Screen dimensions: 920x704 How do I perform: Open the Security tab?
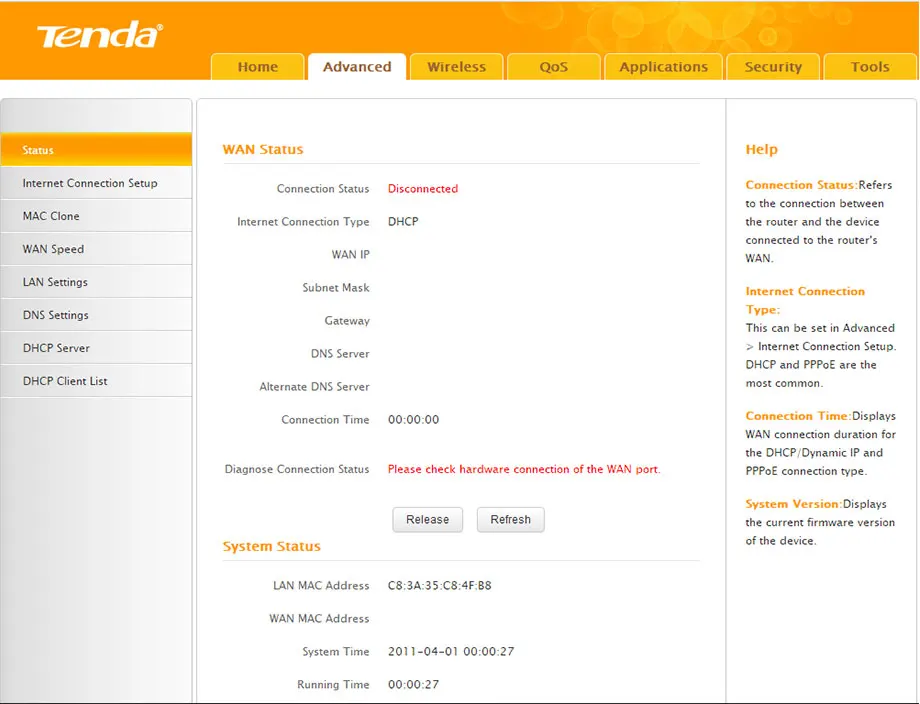773,67
